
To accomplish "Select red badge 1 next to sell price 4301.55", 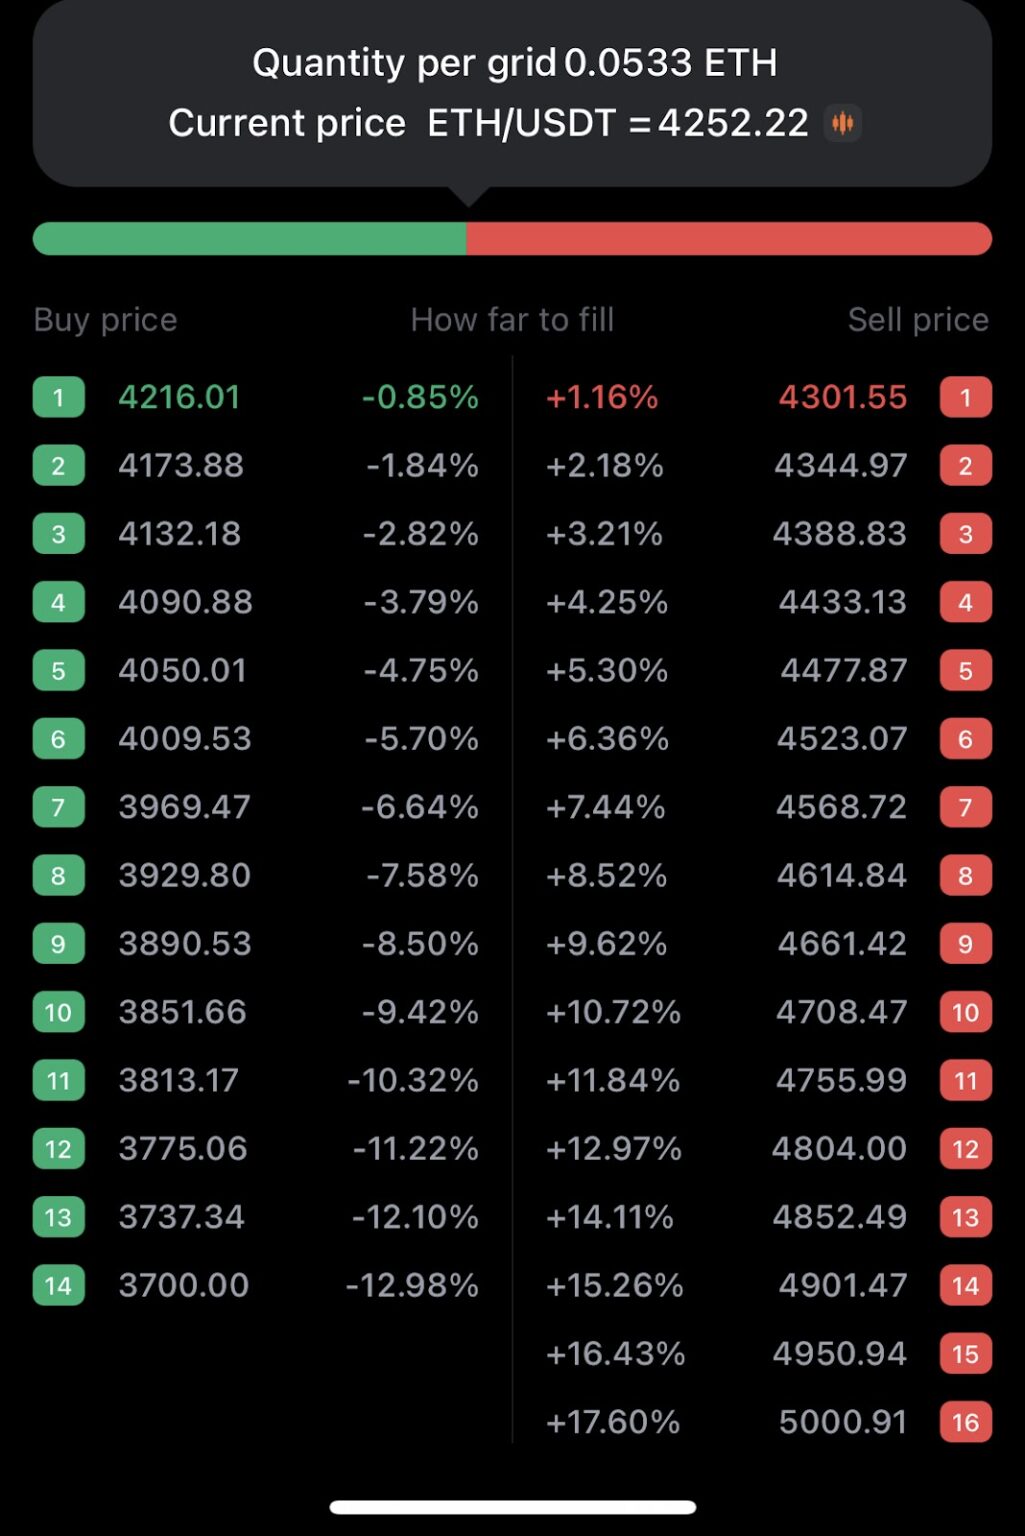I will tap(966, 397).
